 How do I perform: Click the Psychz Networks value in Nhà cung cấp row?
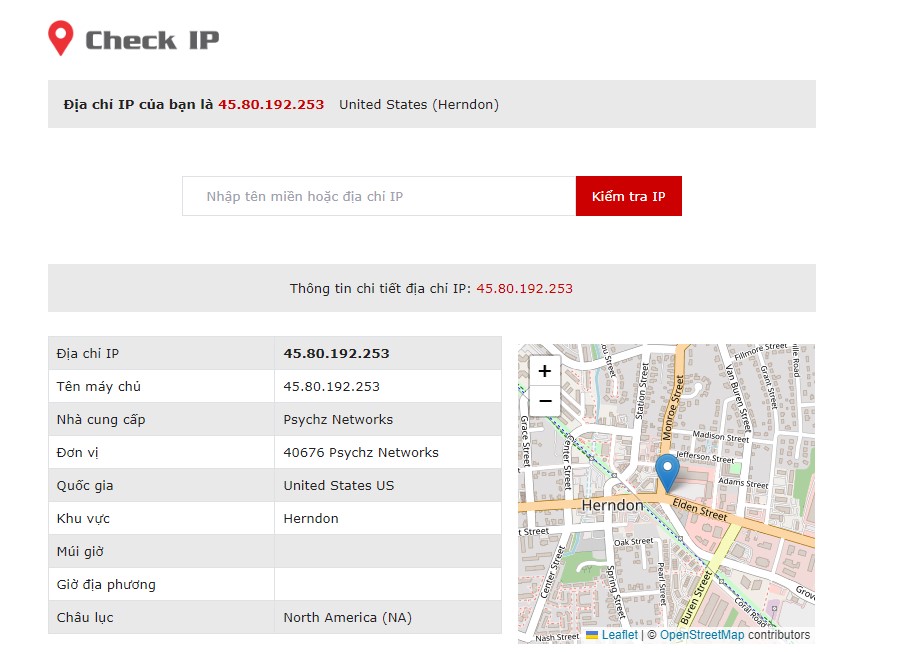coord(338,419)
